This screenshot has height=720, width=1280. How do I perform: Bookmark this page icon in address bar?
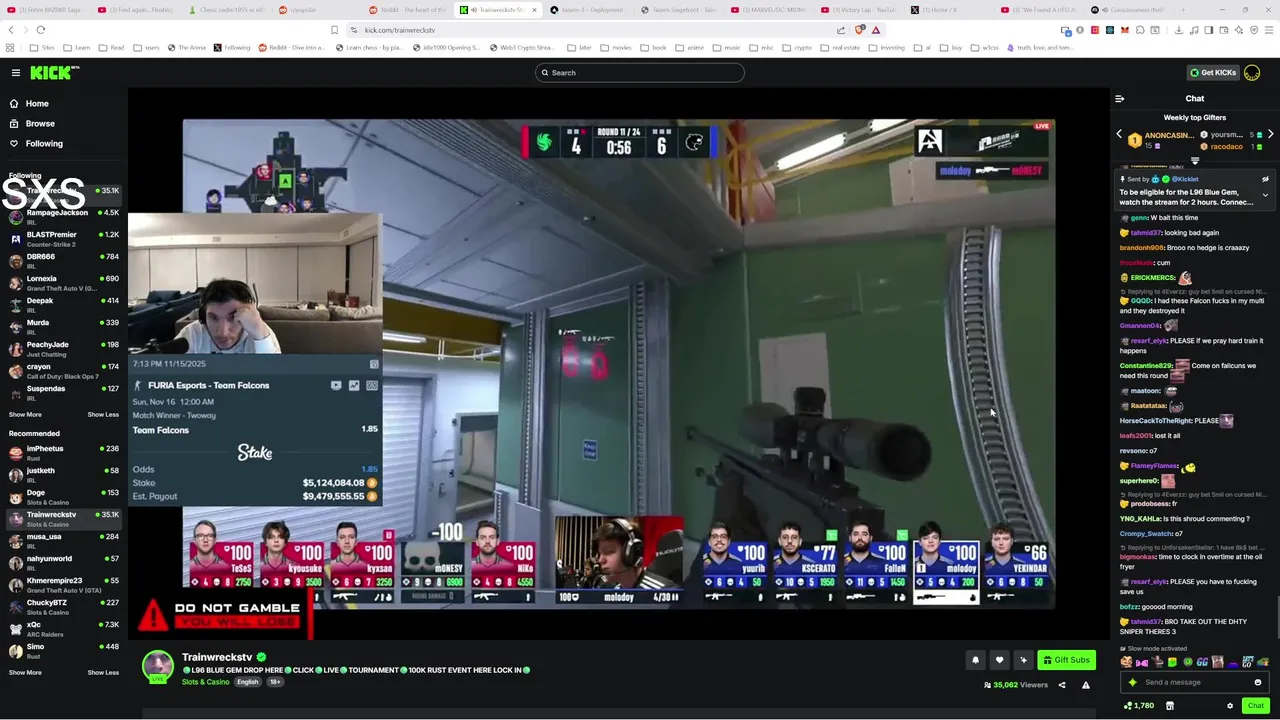click(x=334, y=30)
